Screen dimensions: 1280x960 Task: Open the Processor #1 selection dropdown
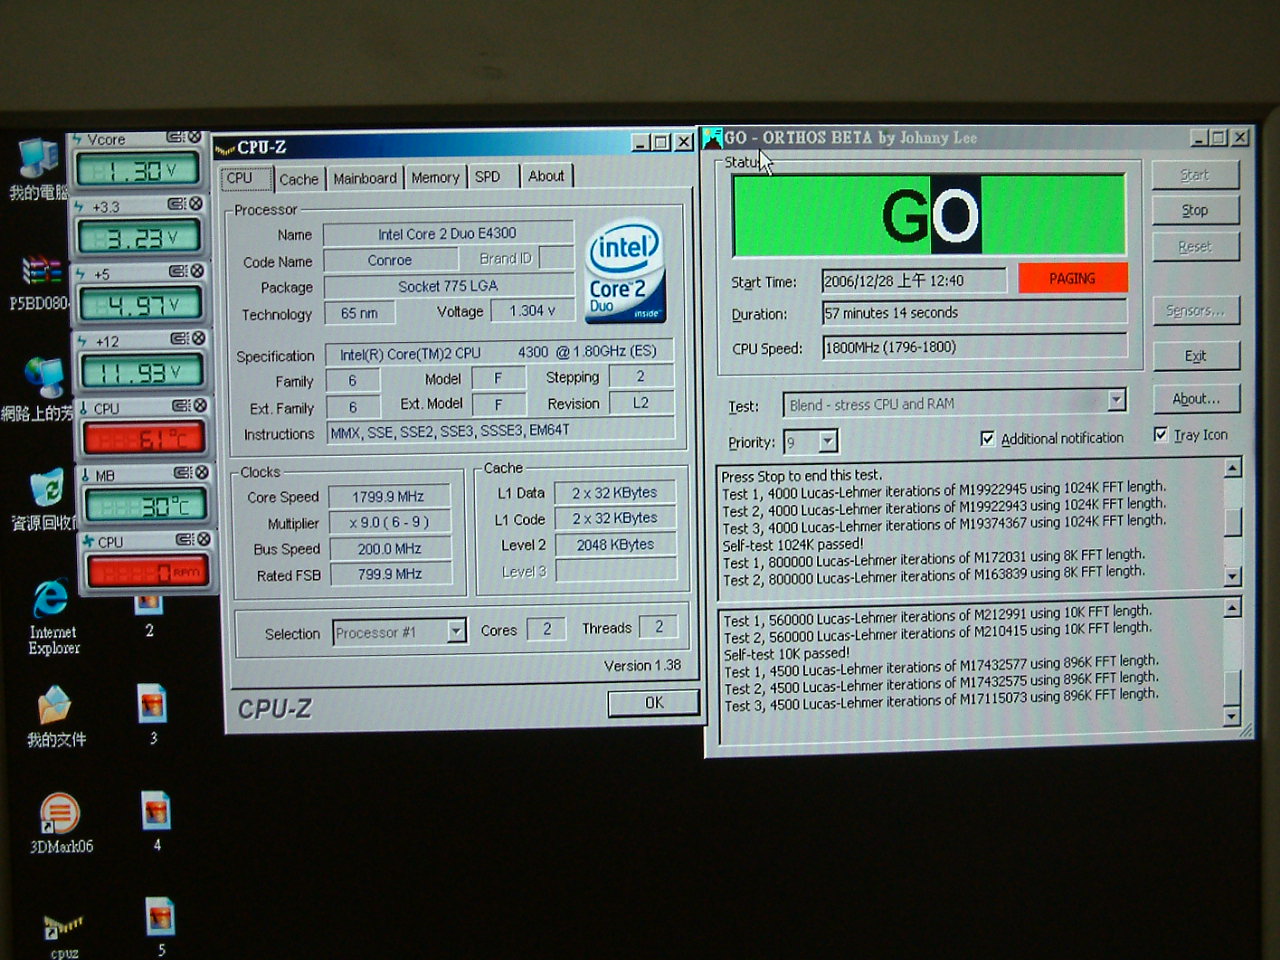click(x=456, y=630)
